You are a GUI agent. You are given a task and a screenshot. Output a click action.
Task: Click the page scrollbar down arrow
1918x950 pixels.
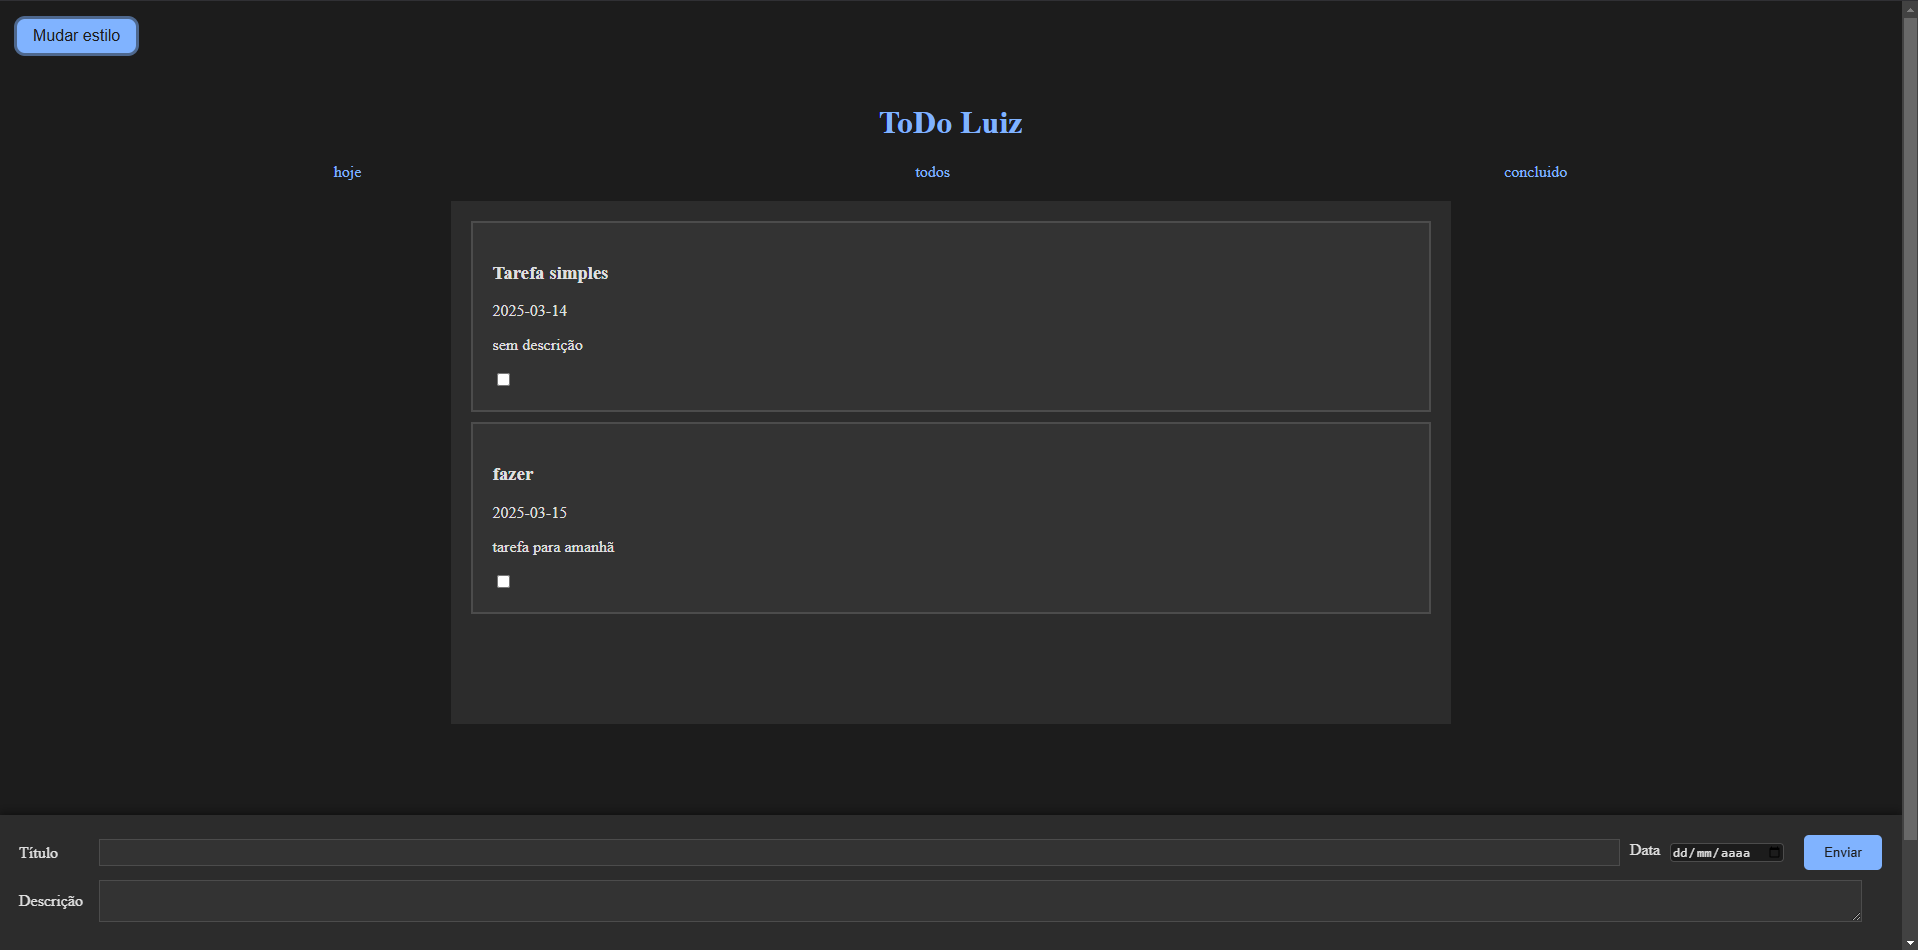(1910, 942)
